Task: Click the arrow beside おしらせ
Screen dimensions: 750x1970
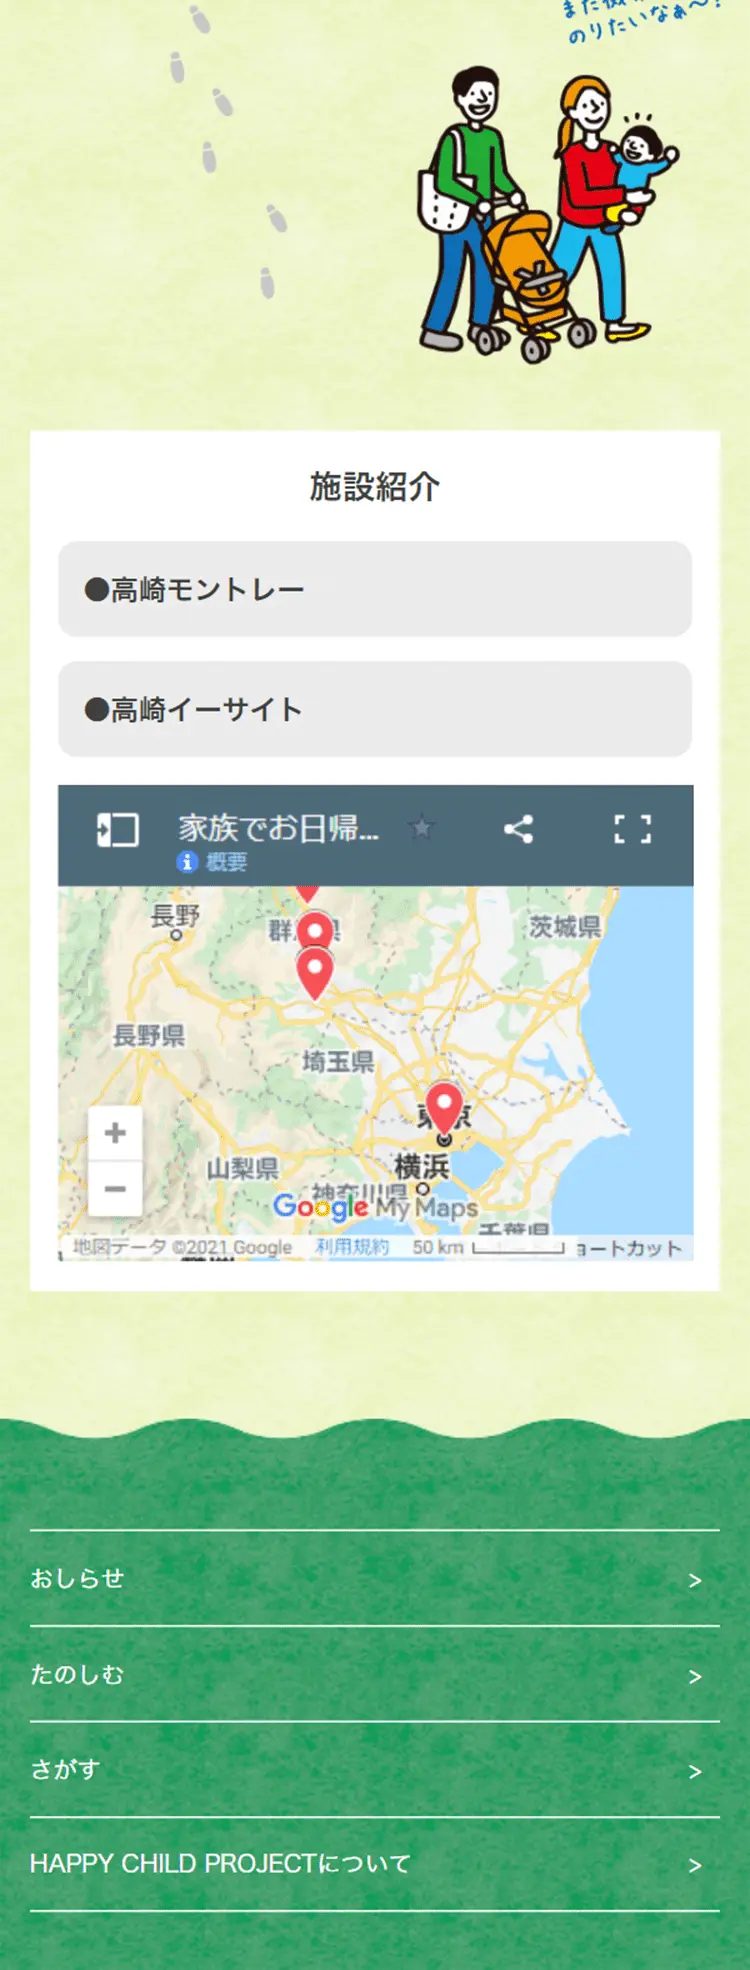Action: 695,1581
